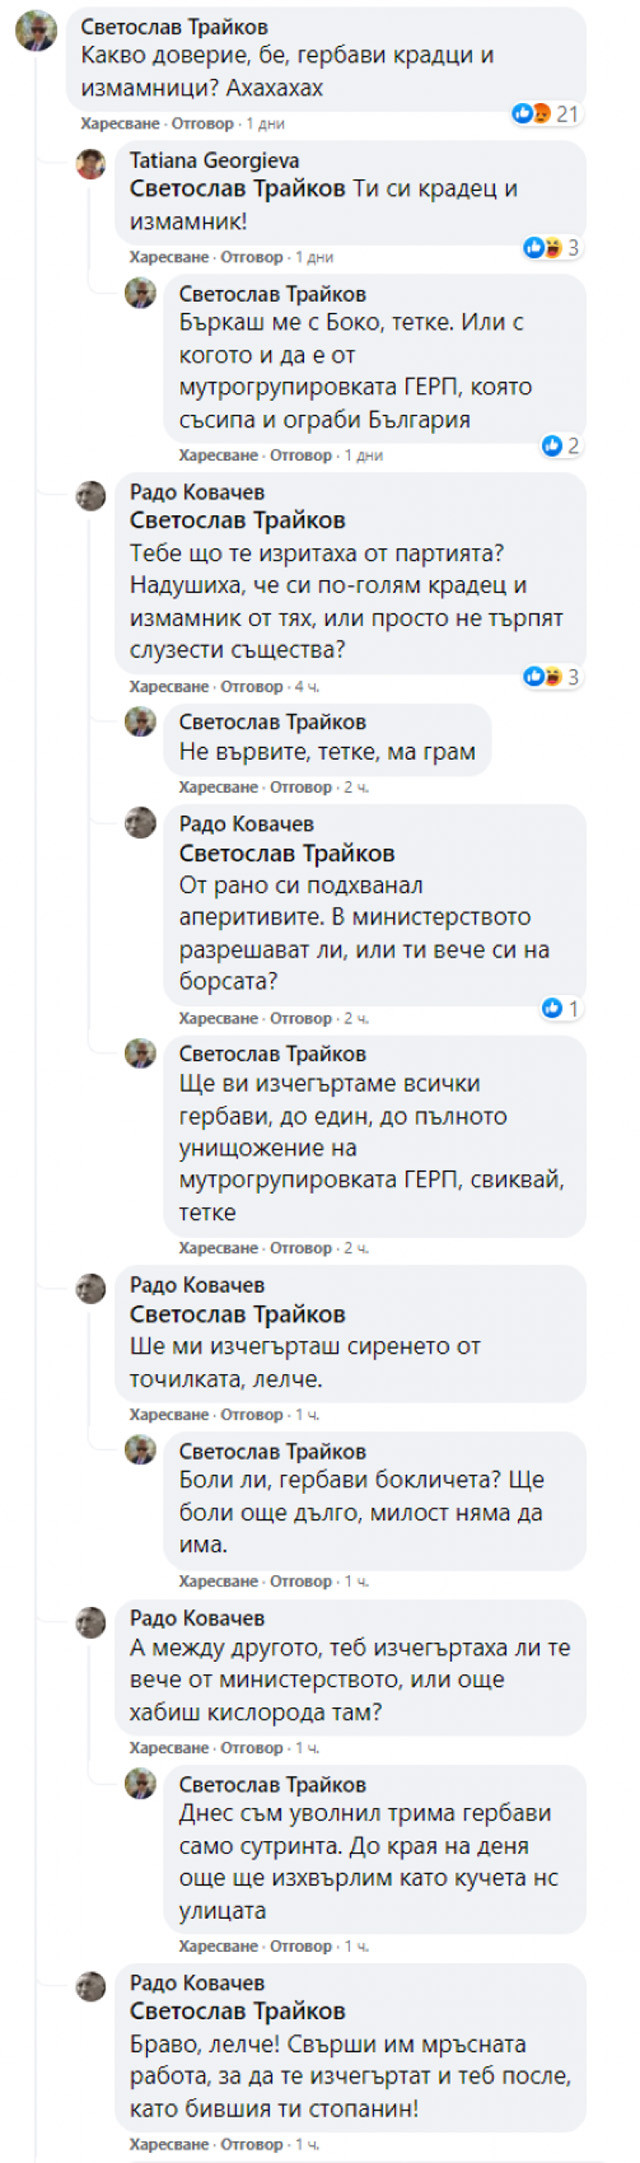640x2163 pixels.
Task: Click "Отговор" under the "Боли ли, гербави" reply
Action: click(x=301, y=1581)
